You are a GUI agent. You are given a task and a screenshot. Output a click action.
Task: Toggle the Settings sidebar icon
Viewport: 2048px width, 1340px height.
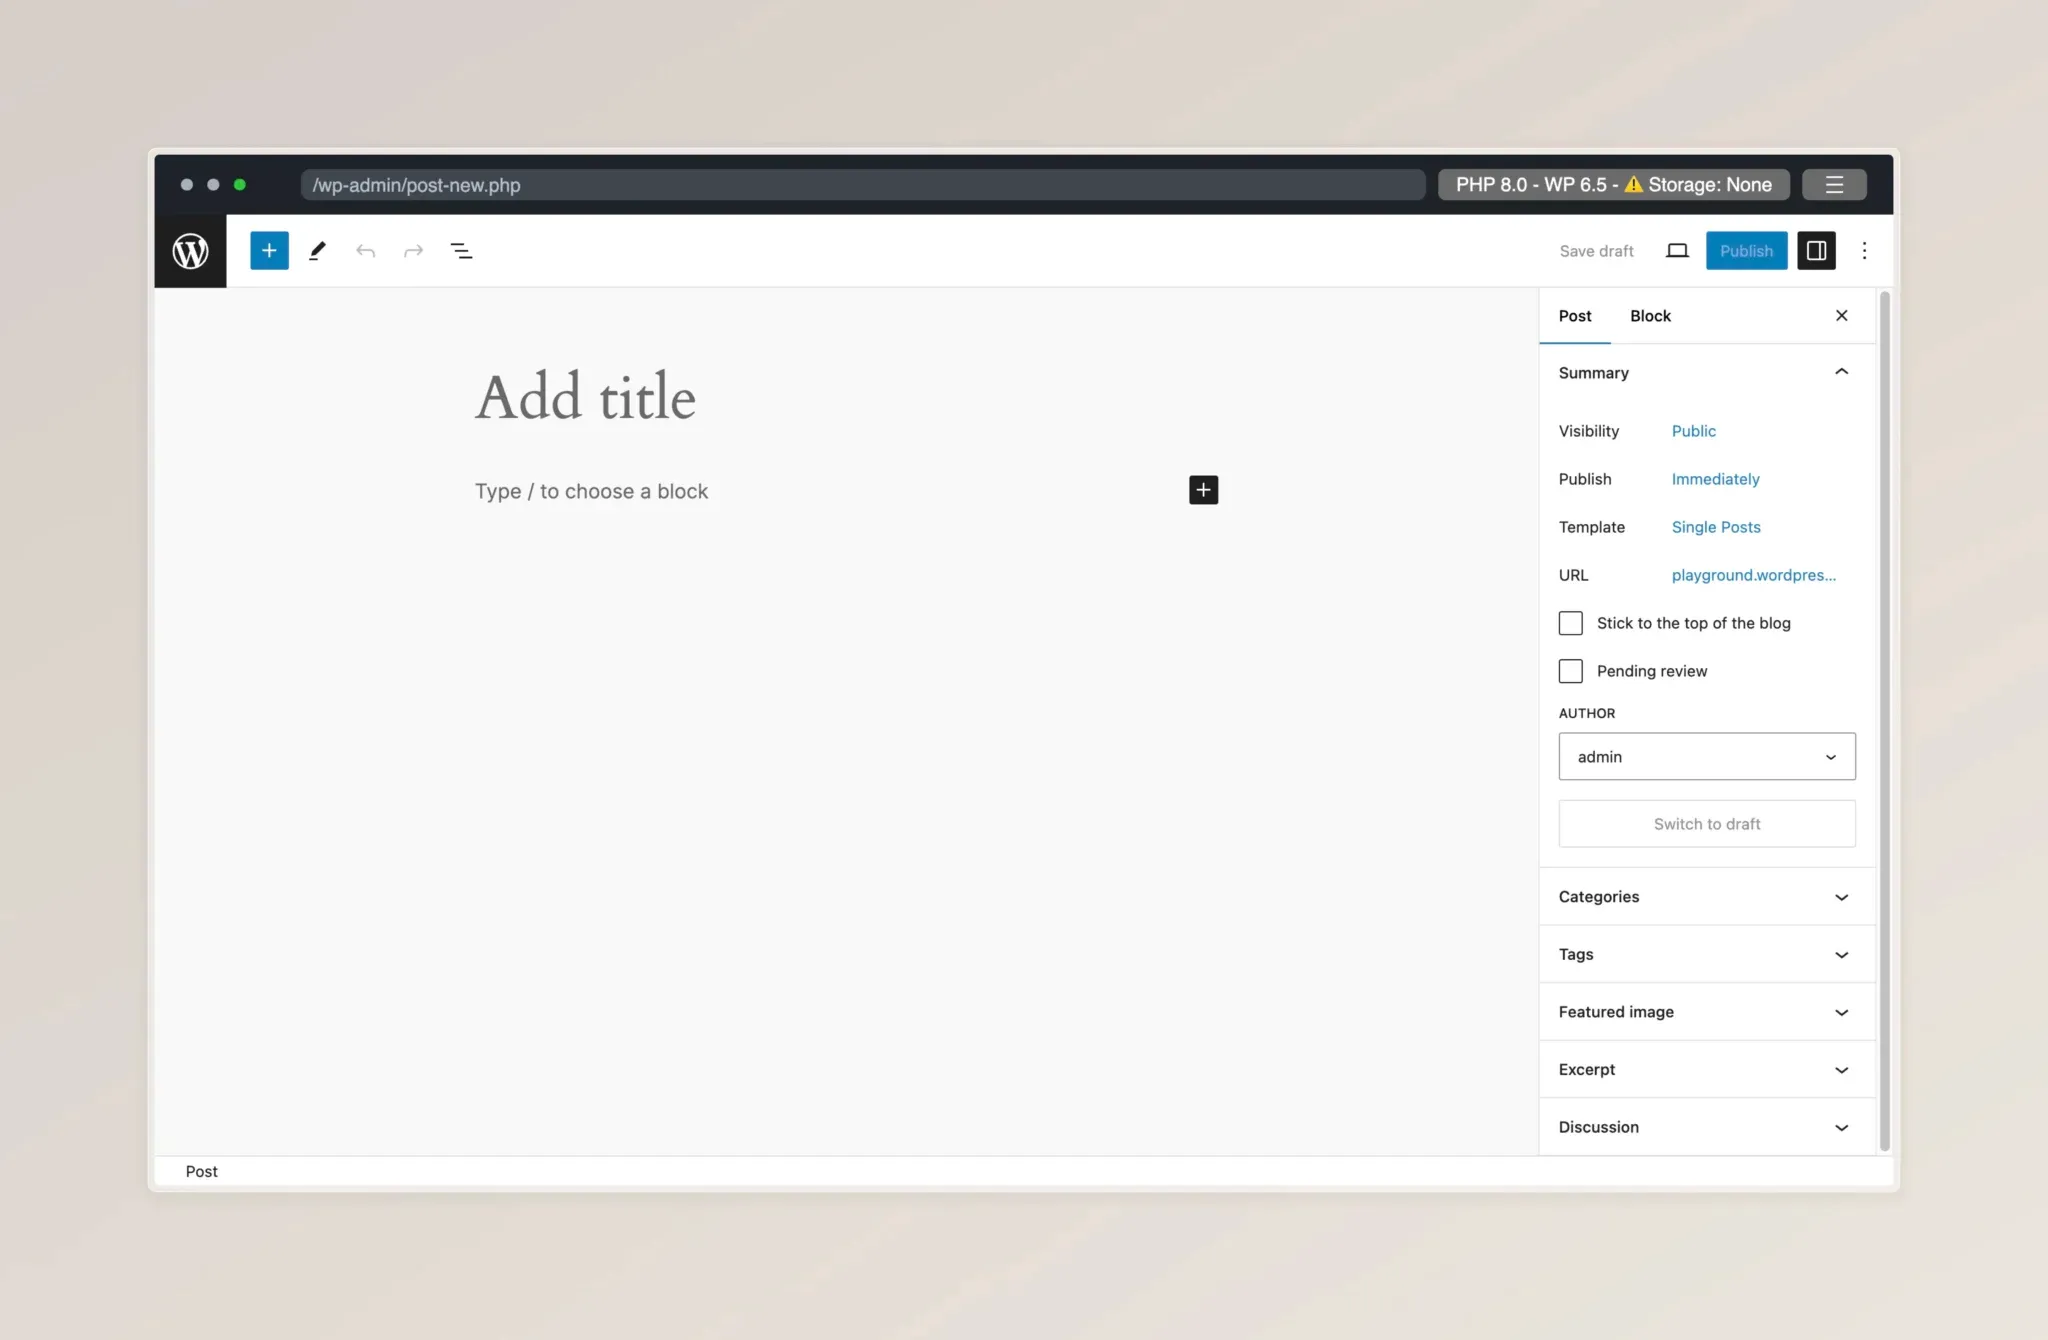point(1816,251)
